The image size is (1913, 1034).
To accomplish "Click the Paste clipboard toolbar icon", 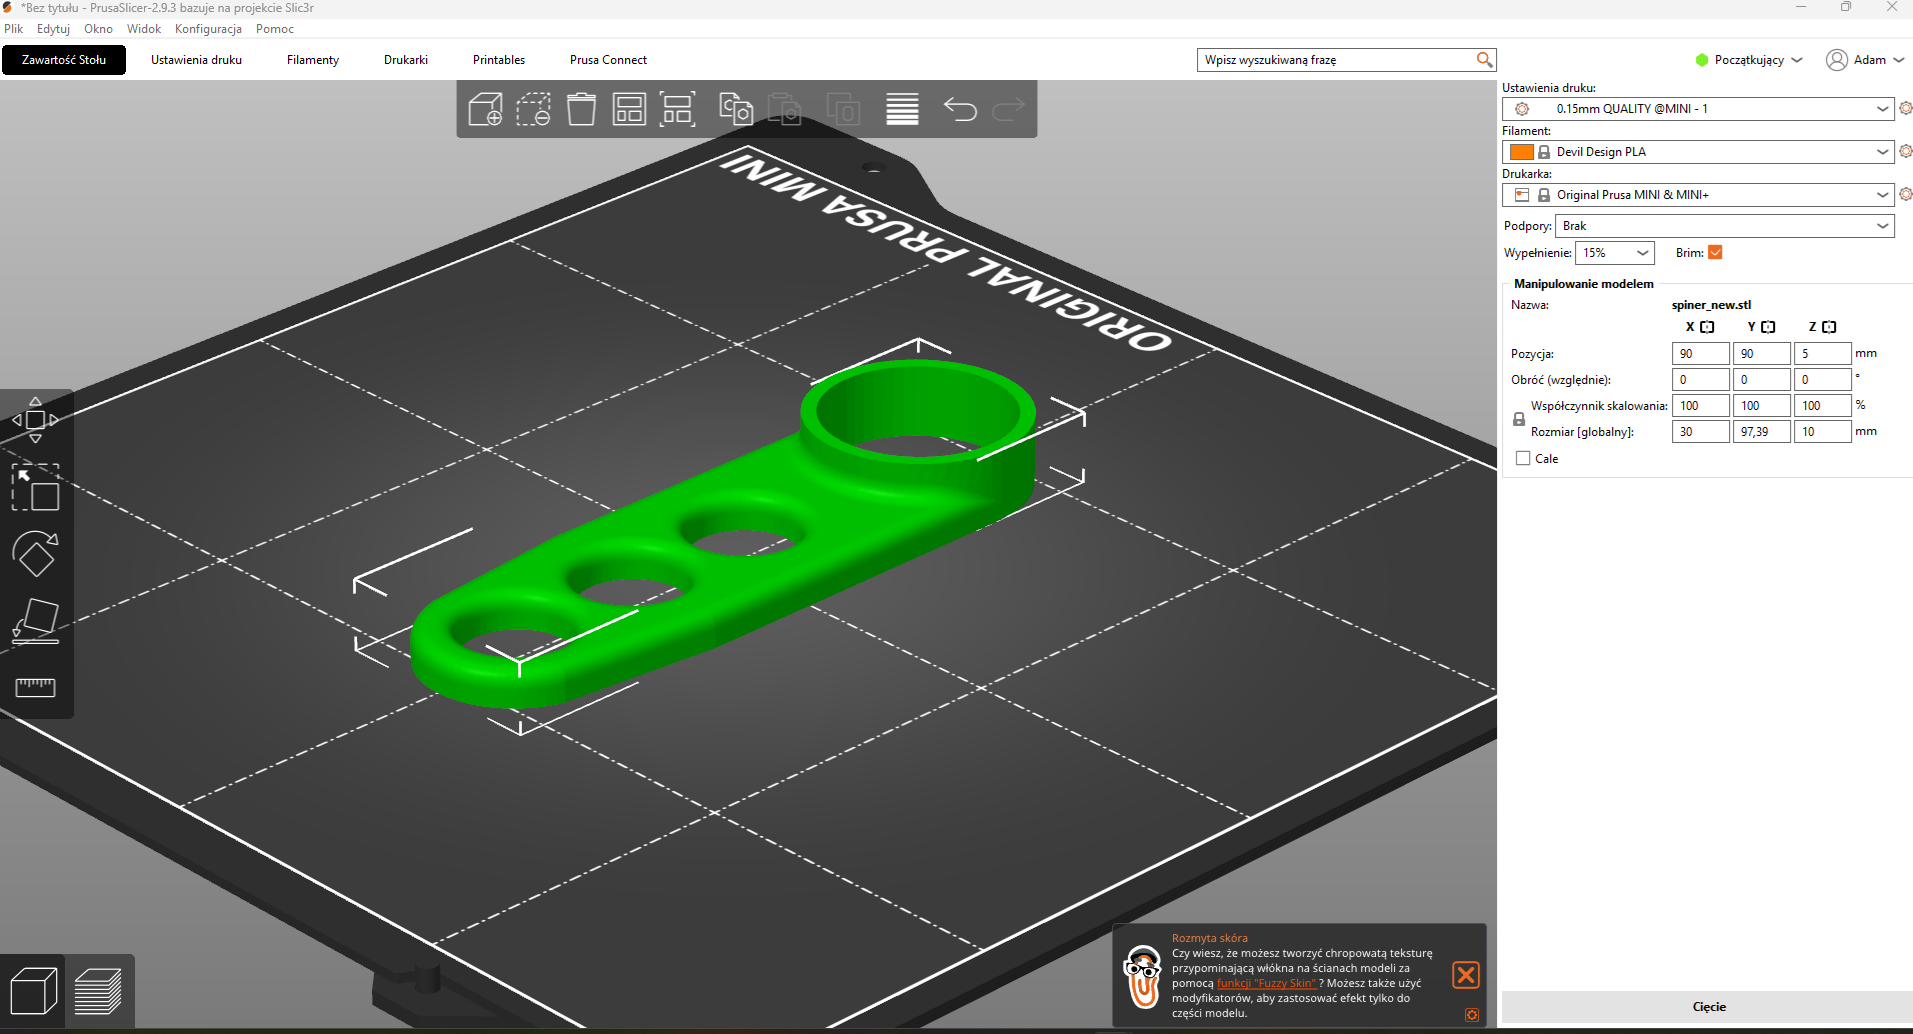I will pos(785,109).
